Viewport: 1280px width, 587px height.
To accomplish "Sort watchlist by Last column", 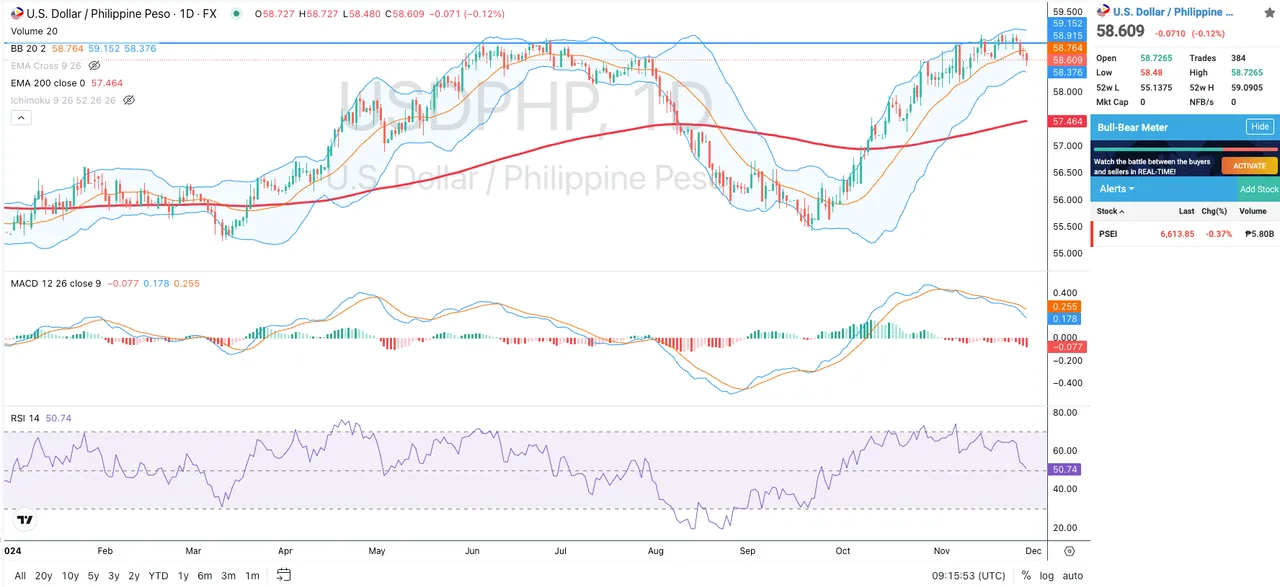I will coord(1186,211).
